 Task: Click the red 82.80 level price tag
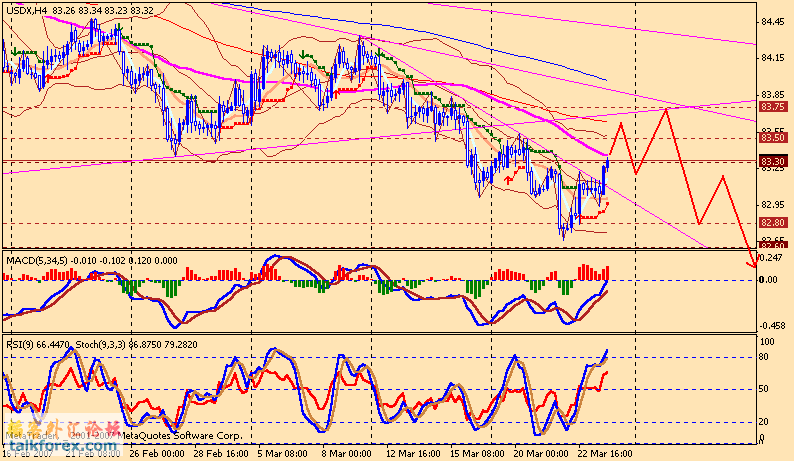pos(773,222)
